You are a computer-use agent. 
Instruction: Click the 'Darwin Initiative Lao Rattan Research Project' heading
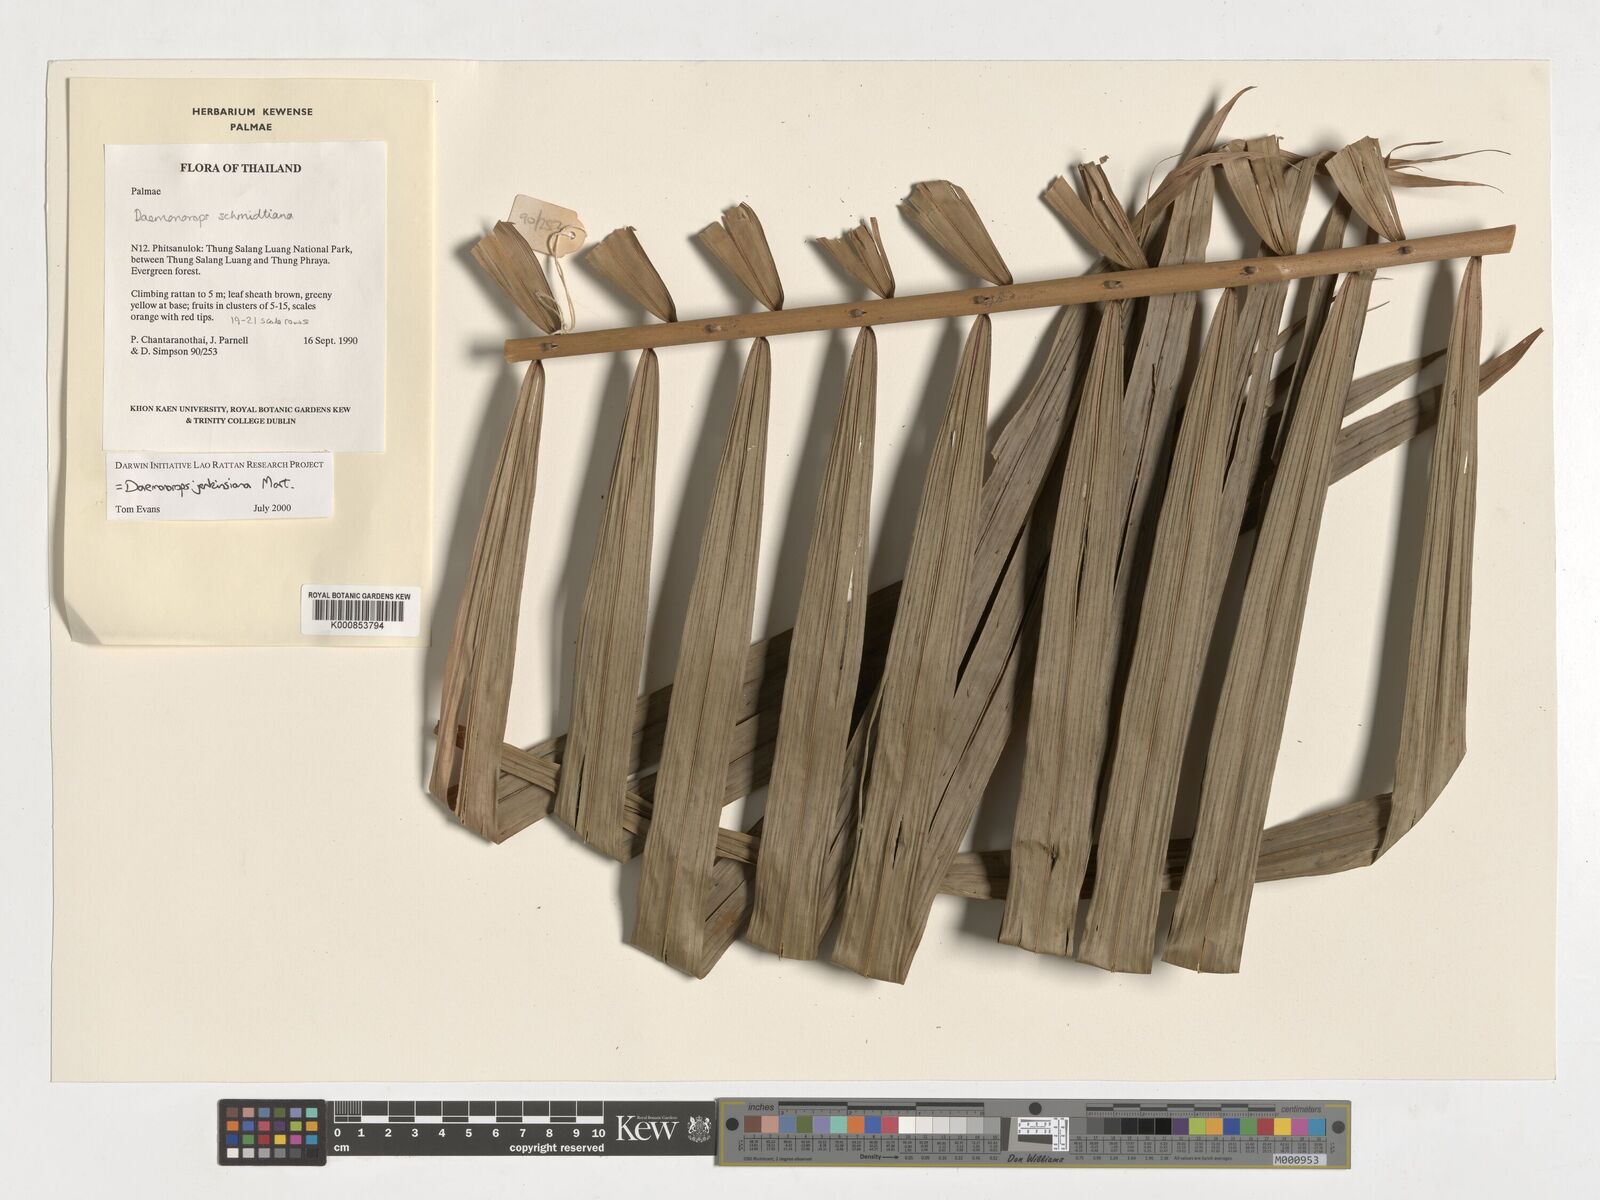tap(218, 464)
